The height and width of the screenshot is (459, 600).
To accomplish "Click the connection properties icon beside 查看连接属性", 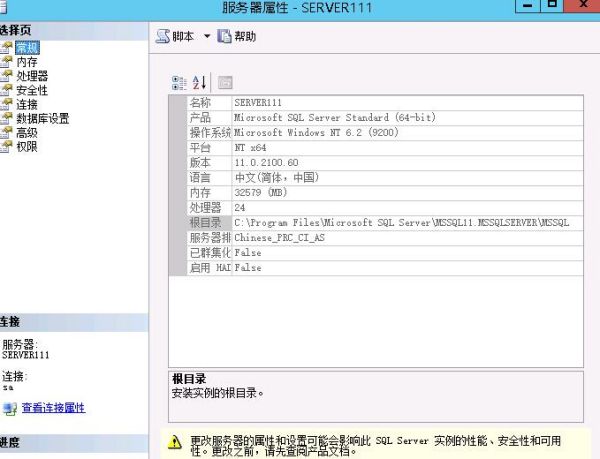I will click(10, 409).
